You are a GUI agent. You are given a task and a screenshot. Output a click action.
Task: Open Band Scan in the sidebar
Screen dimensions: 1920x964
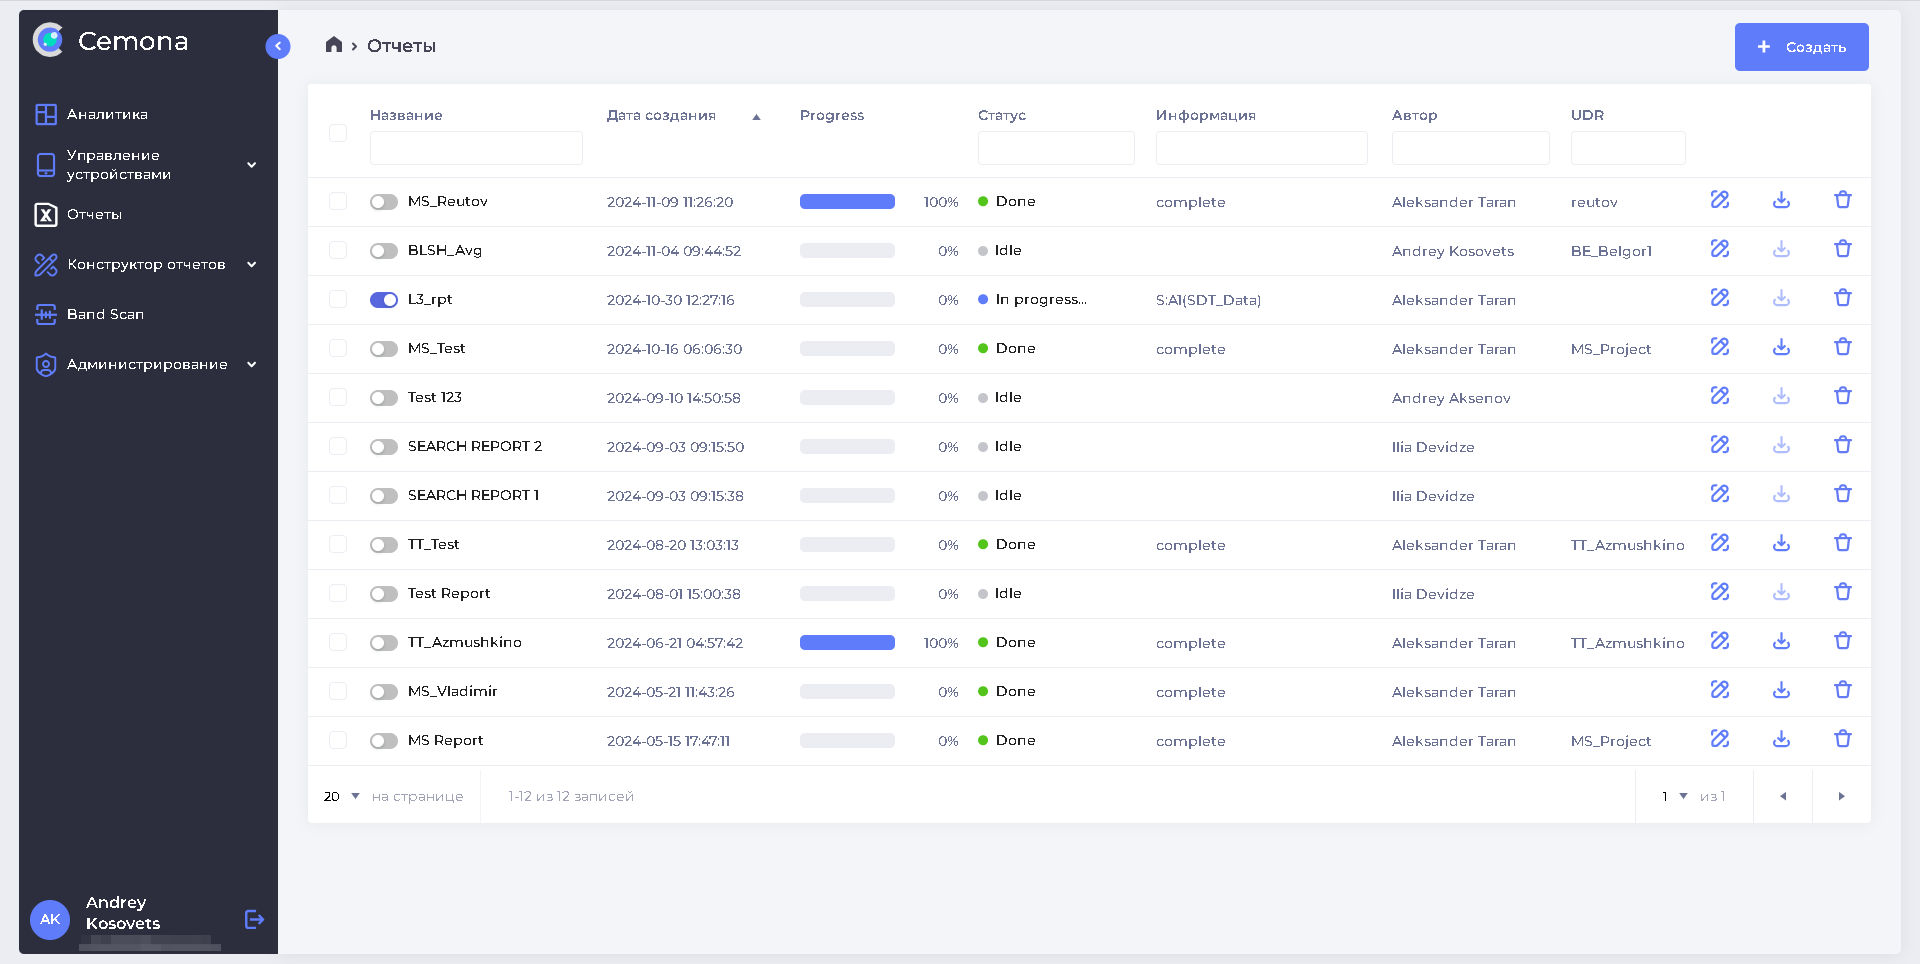tap(105, 315)
